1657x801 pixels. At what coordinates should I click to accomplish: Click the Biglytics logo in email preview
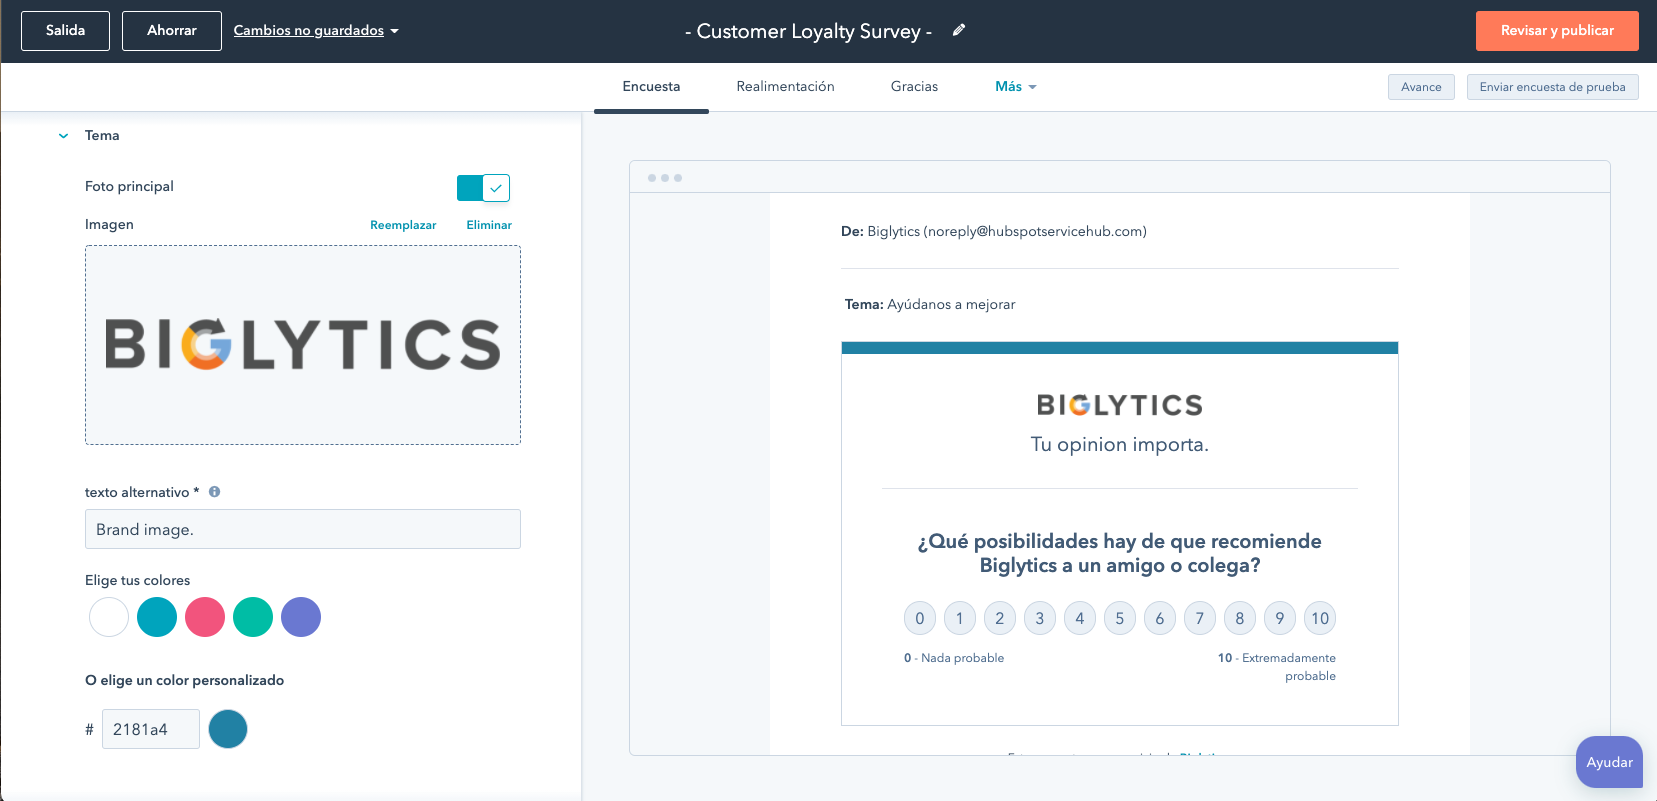(x=1120, y=405)
